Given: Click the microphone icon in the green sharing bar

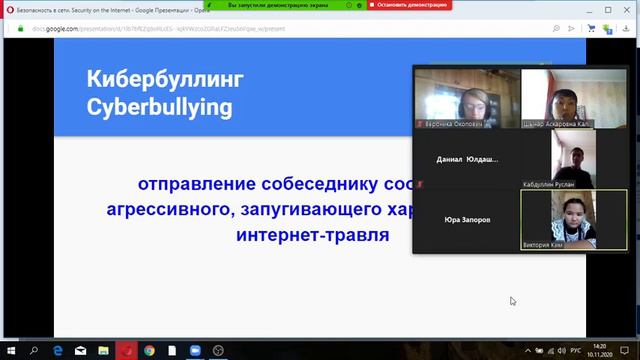Looking at the screenshot, I should point(209,5).
